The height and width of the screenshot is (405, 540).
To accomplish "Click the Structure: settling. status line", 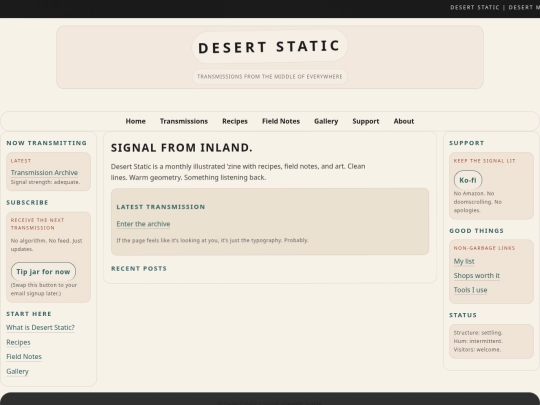I will (x=478, y=333).
